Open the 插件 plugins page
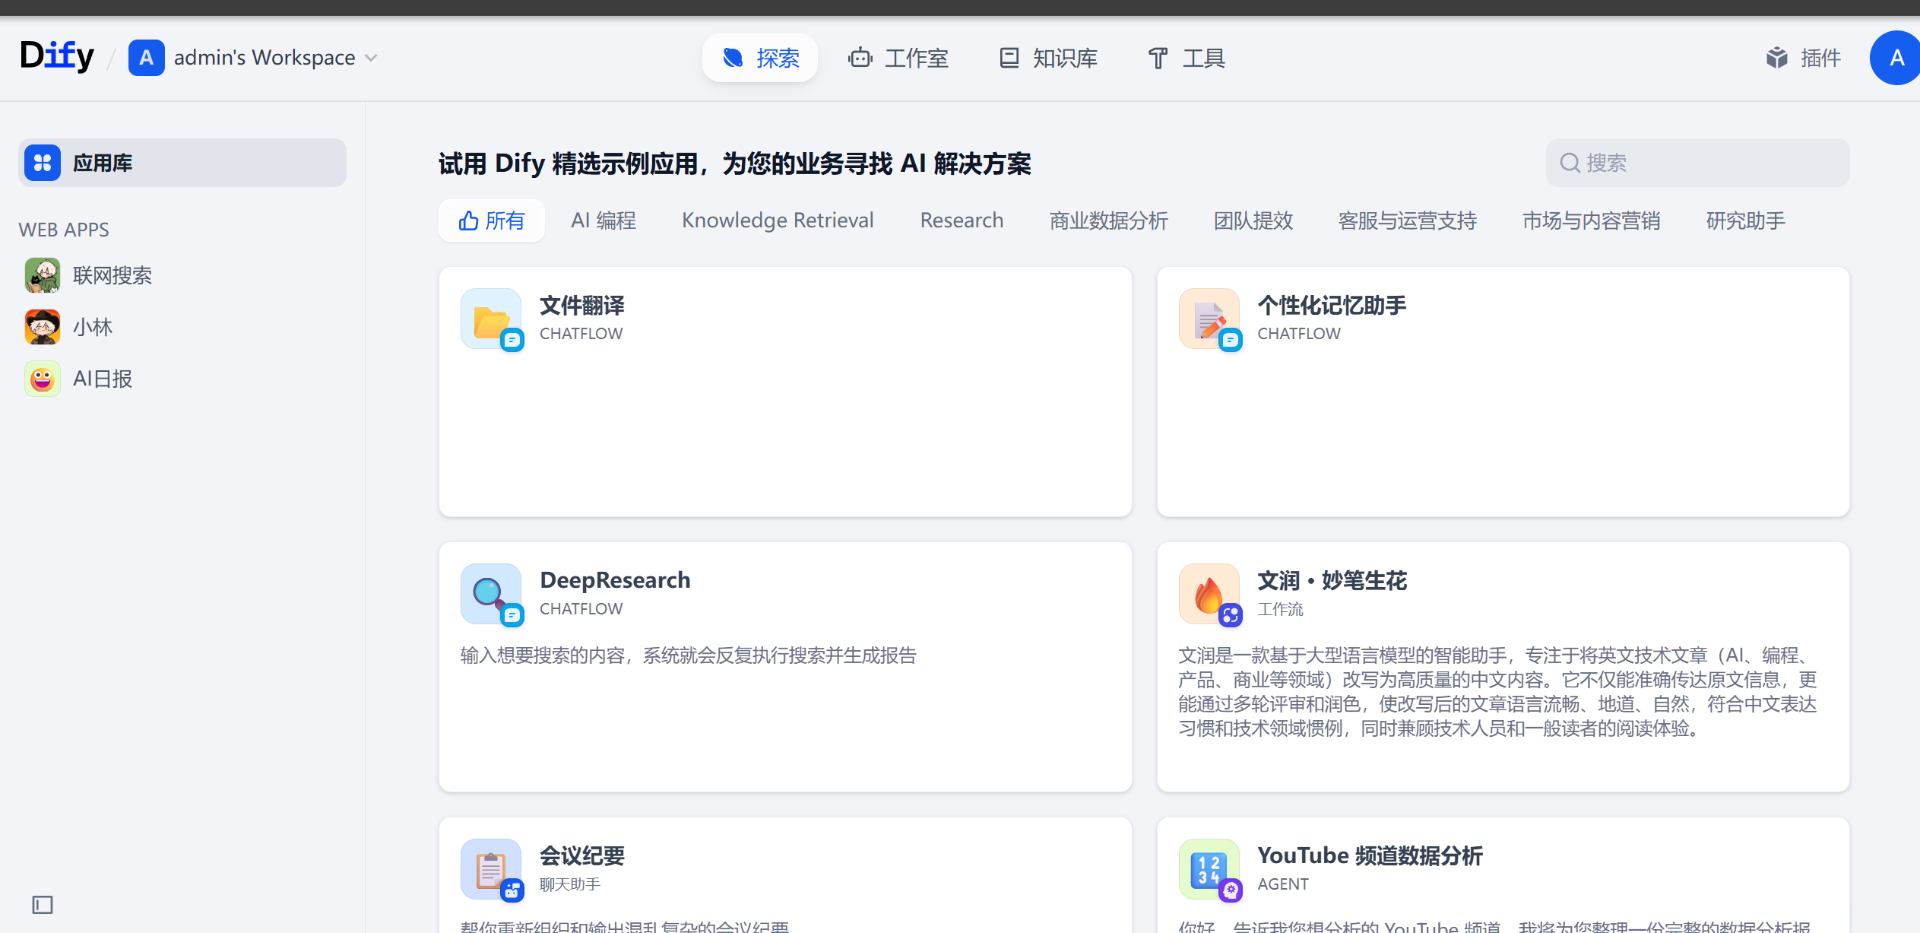 pyautogui.click(x=1803, y=58)
